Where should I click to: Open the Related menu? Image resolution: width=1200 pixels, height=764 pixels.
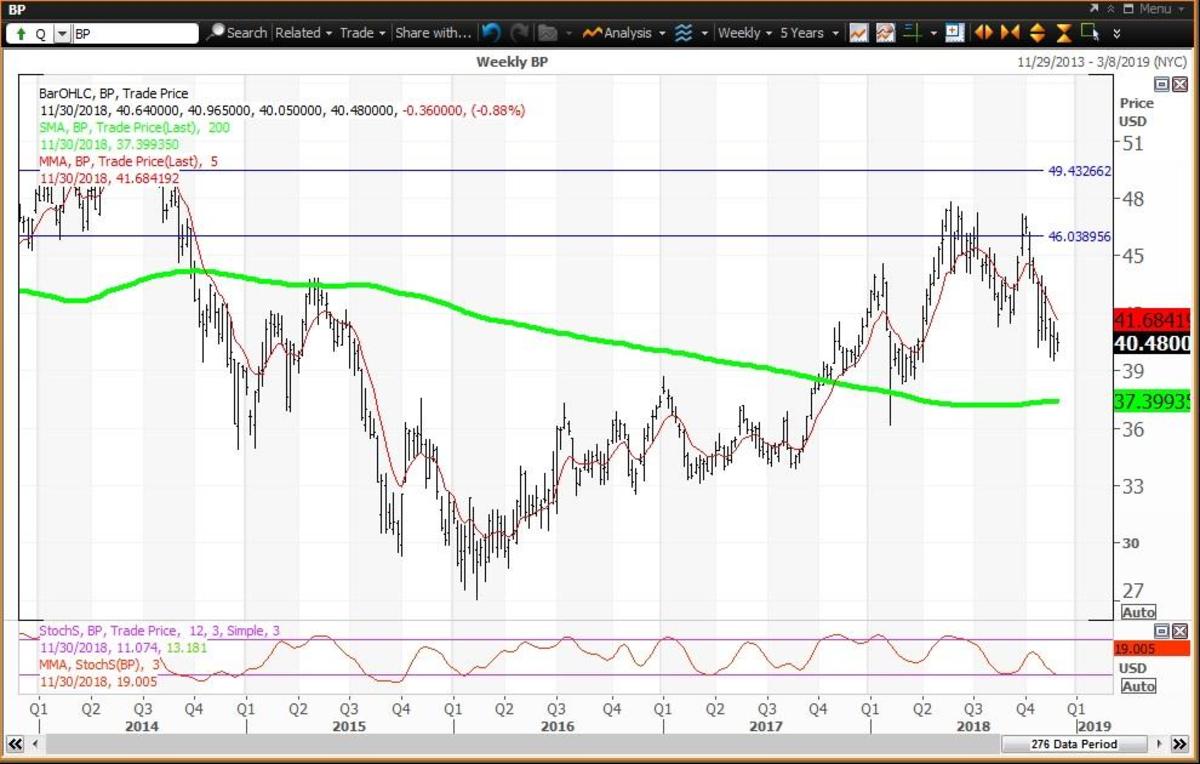[300, 33]
